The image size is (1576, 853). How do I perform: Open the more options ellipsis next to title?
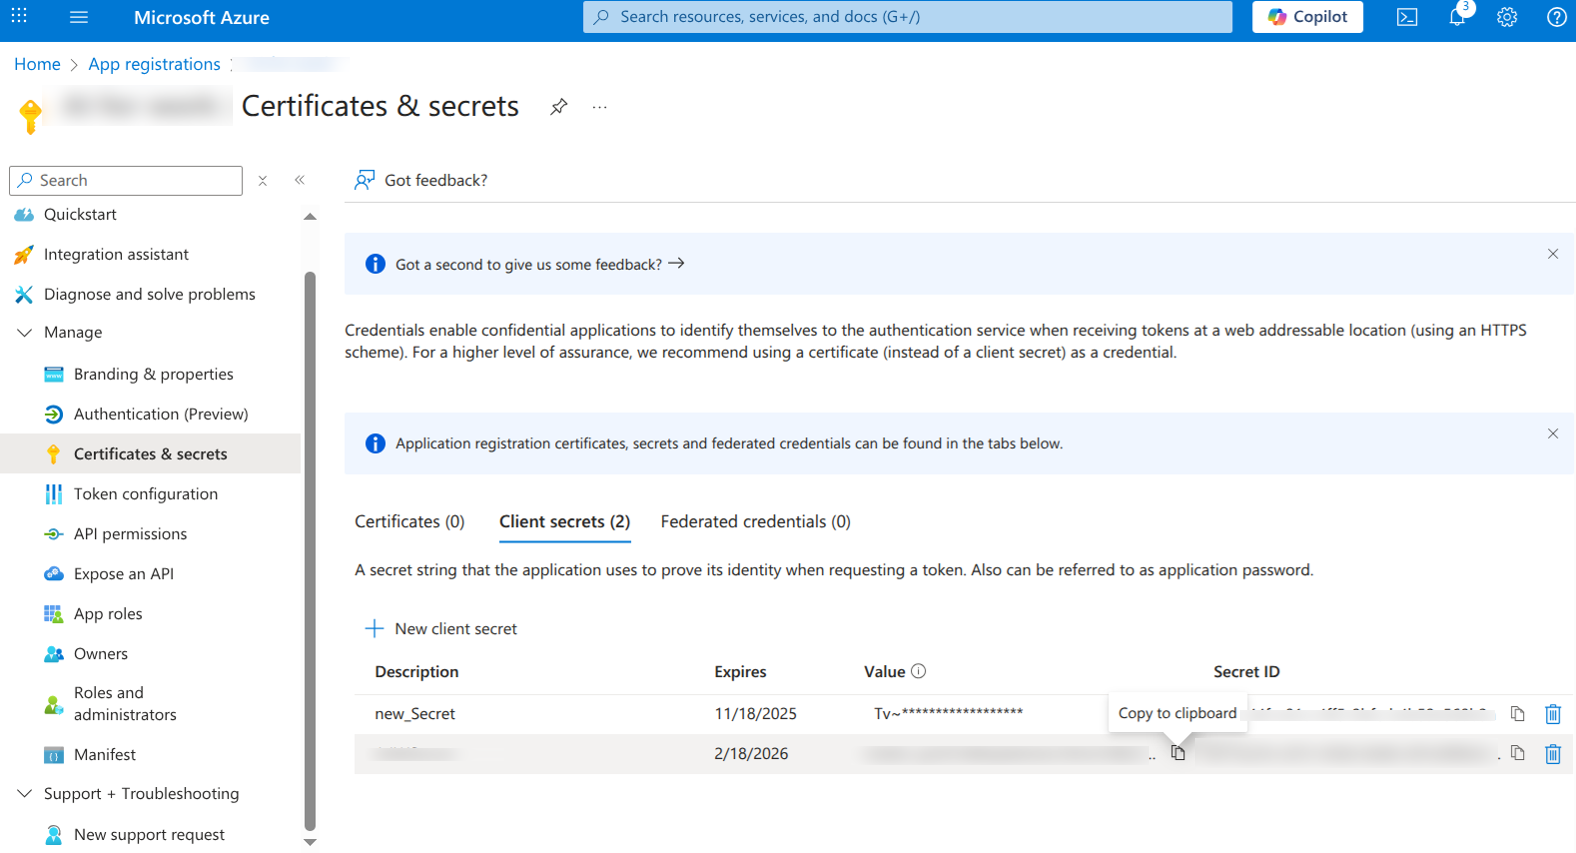tap(599, 106)
